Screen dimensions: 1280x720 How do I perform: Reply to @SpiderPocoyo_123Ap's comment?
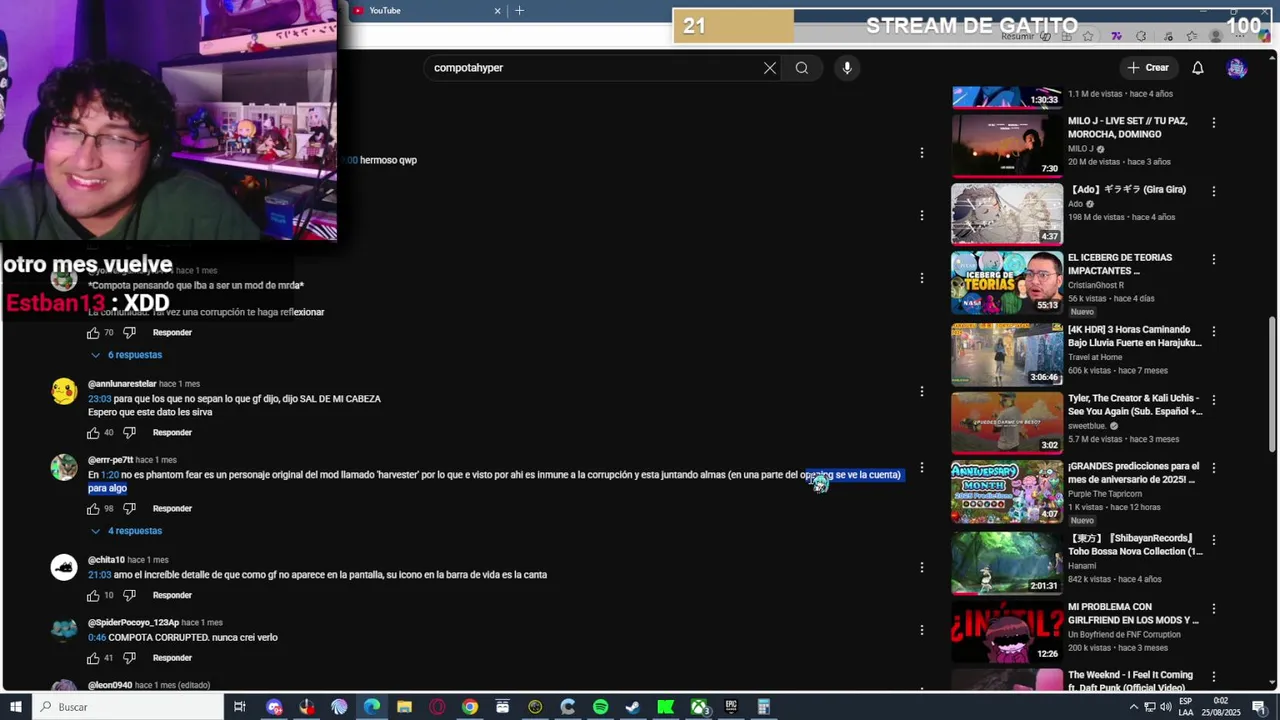172,658
